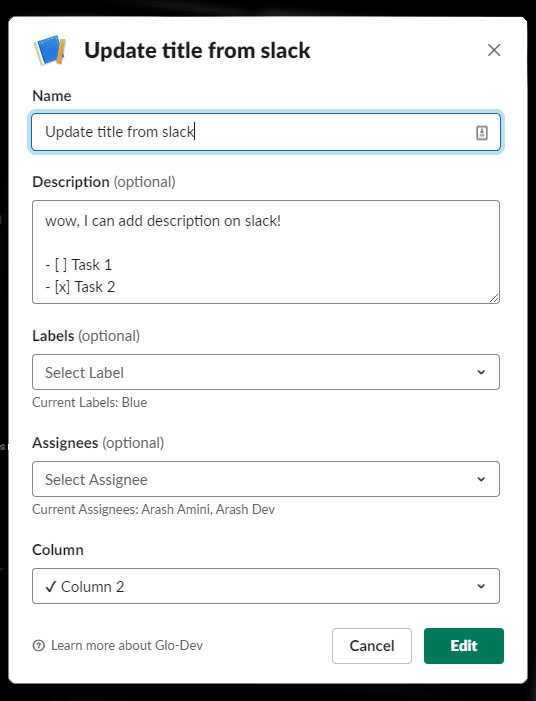Expand the Column 2 dropdown
The image size is (536, 701).
point(266,586)
